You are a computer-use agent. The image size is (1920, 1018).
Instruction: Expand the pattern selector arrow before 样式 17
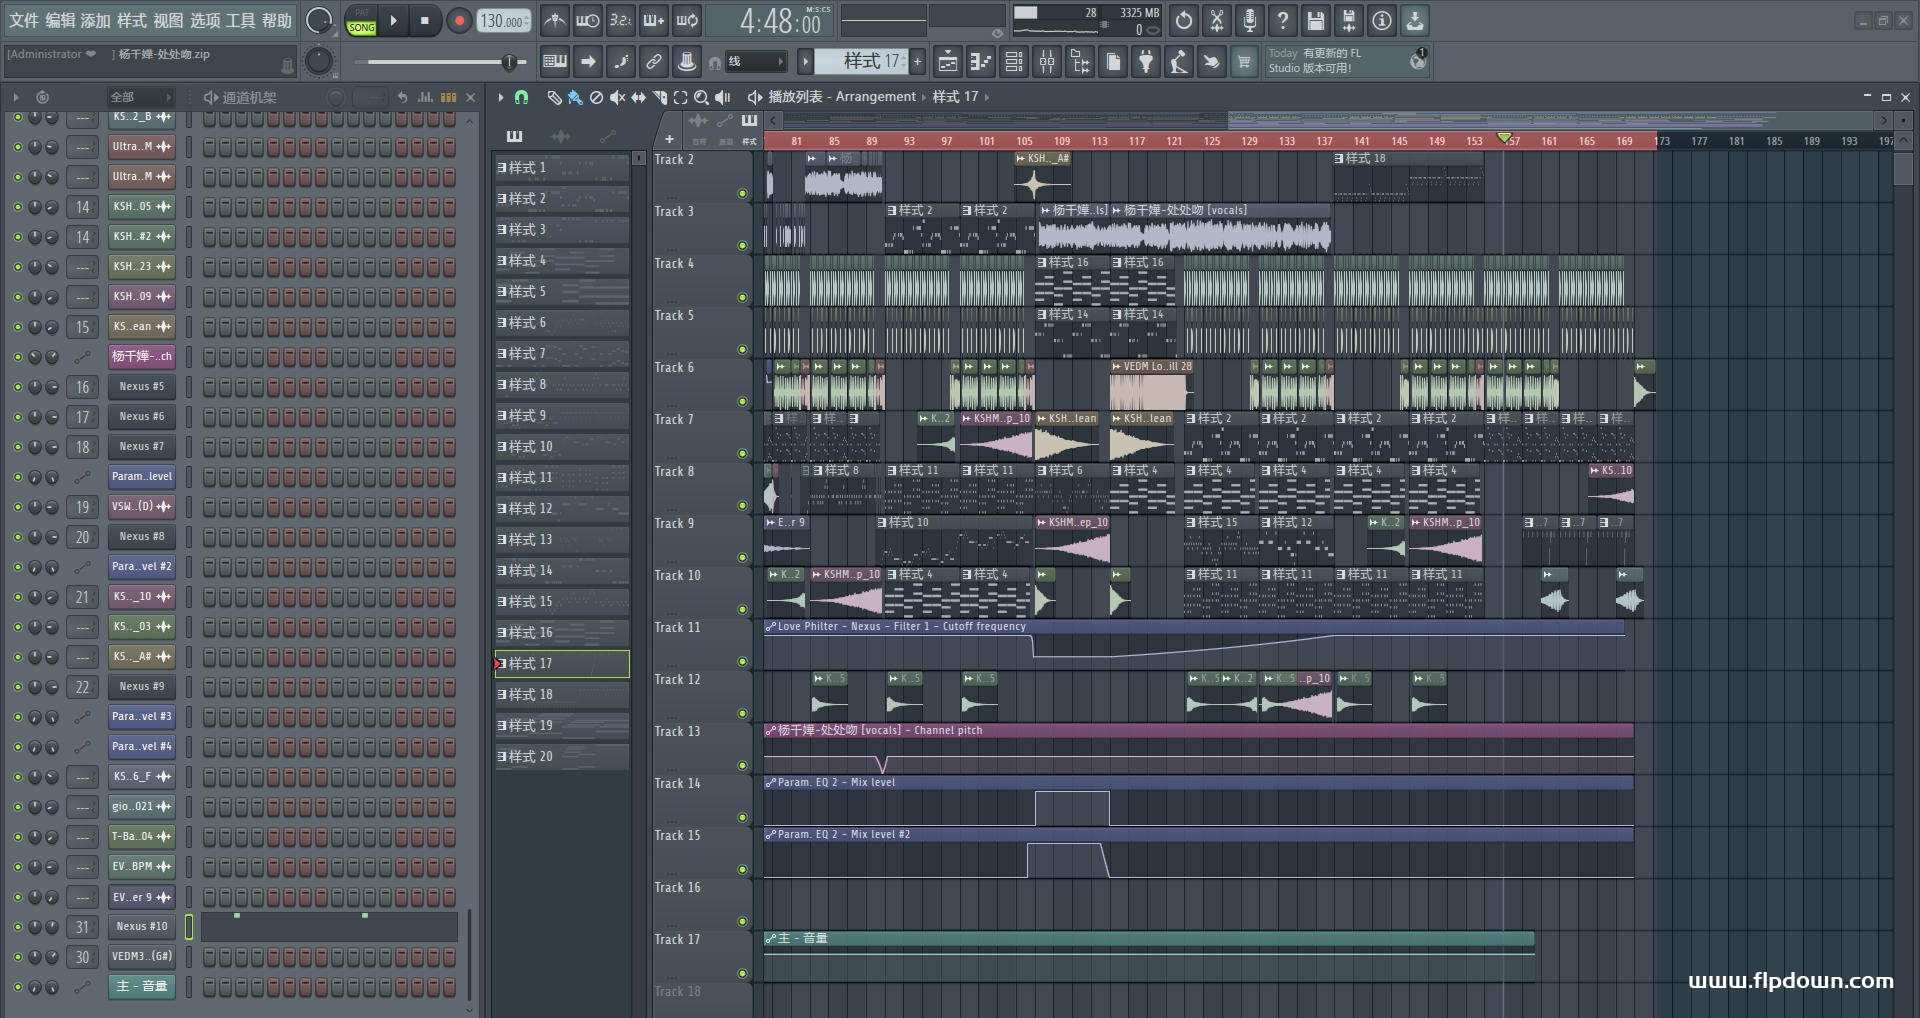(805, 62)
